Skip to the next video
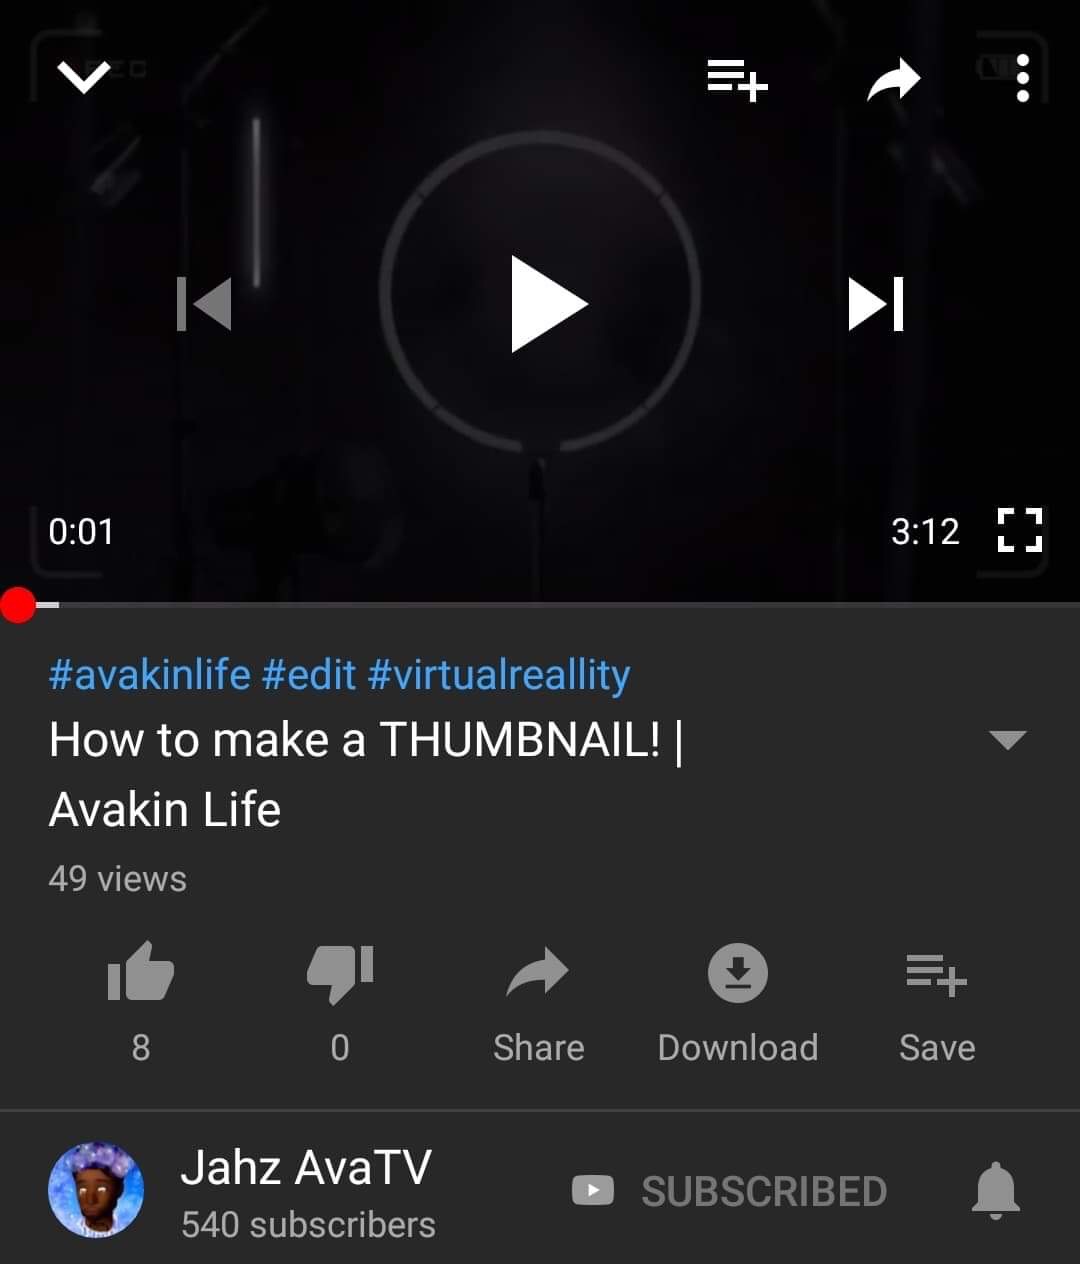 (876, 304)
